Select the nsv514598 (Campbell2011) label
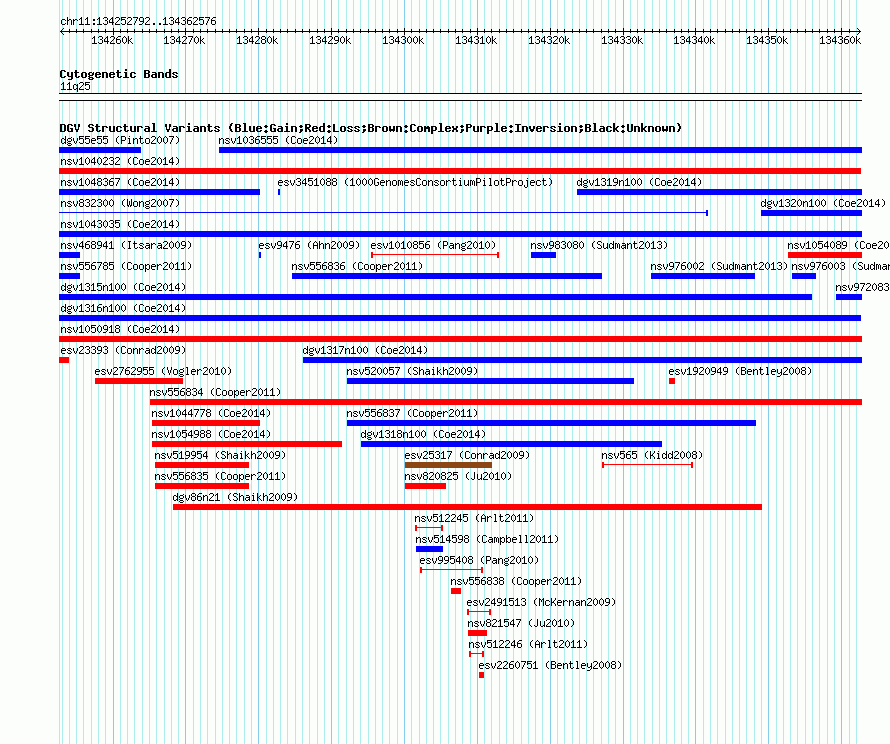The image size is (890, 744). coord(487,539)
